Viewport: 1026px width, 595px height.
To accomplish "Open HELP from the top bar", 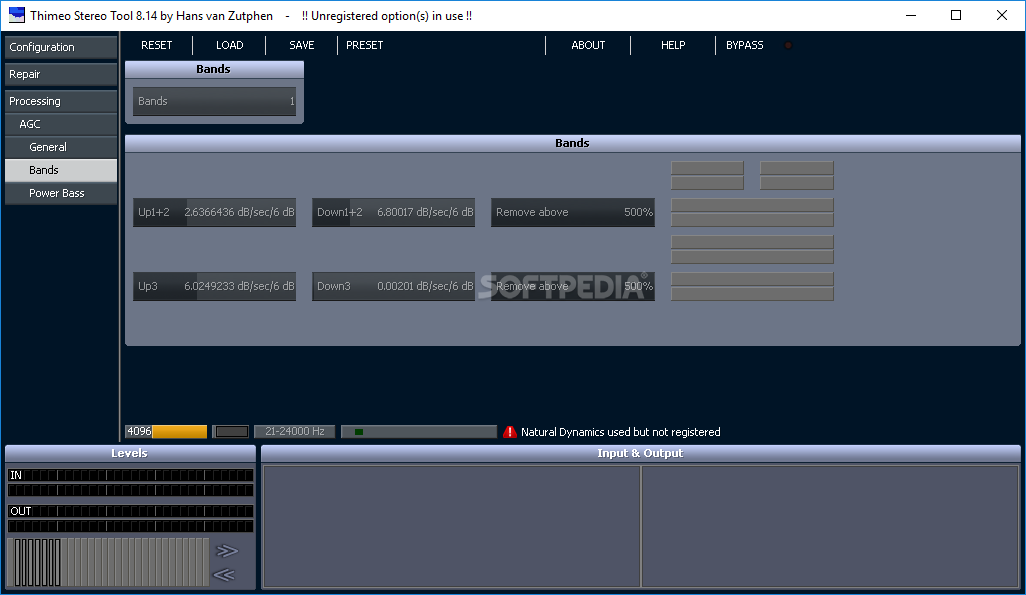I will tap(673, 45).
